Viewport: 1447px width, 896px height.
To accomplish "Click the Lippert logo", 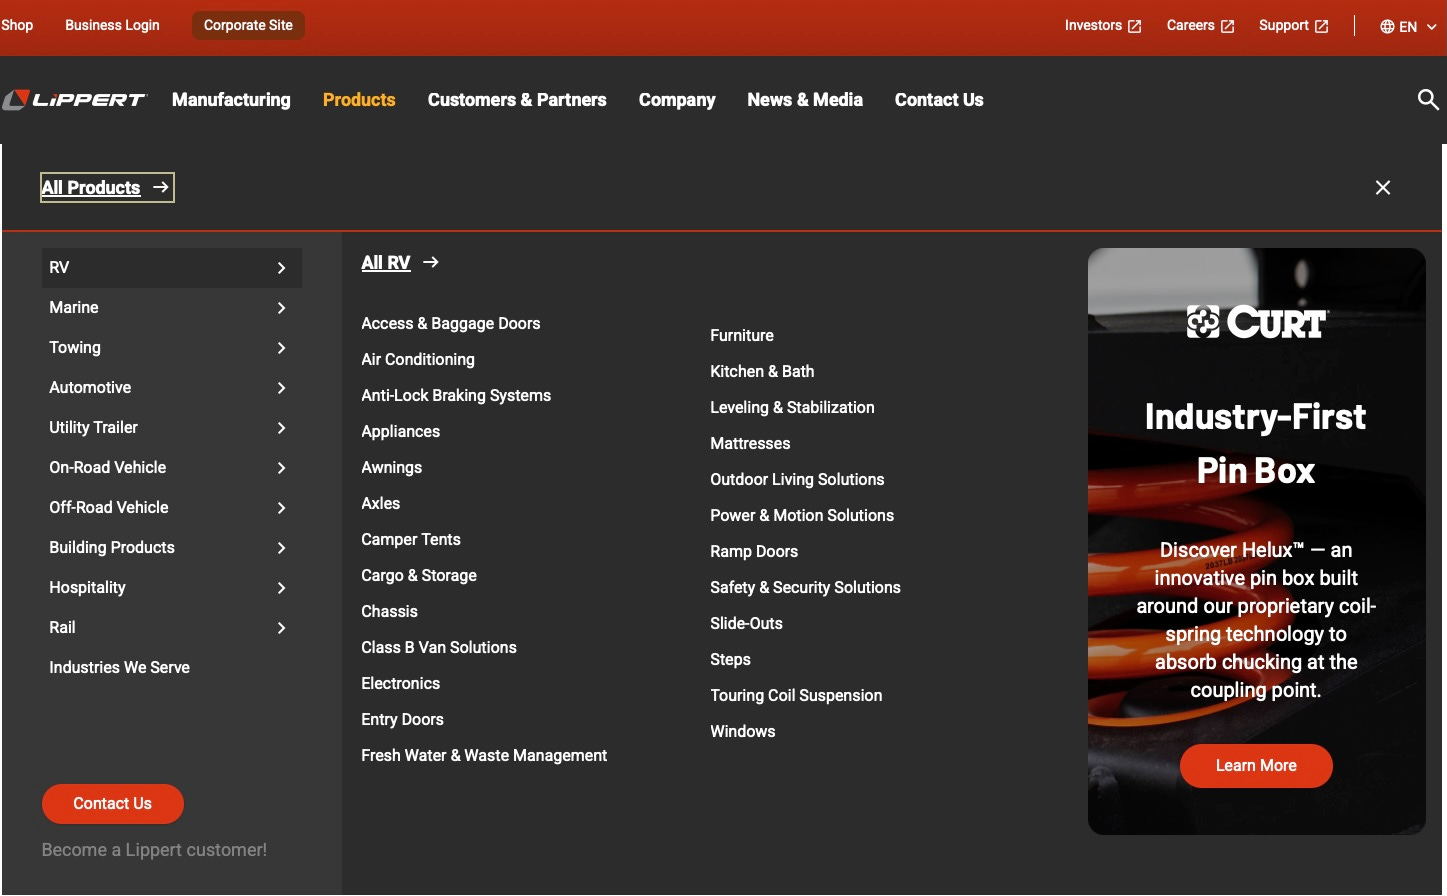I will (75, 100).
